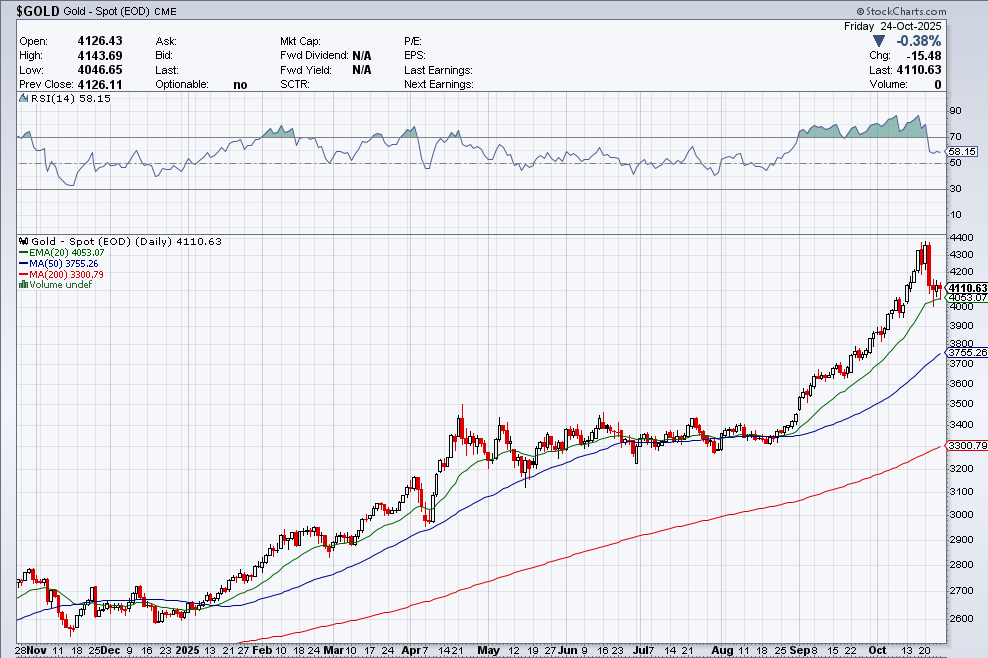
Task: Click the volume bars icon beside Volume undef
Action: click(x=23, y=284)
